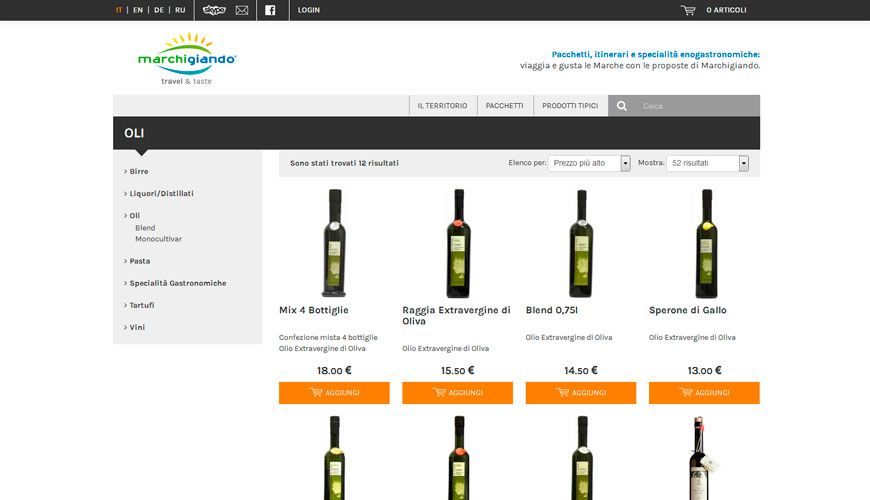Open the Raggia Extravergine bottle thumbnail
This screenshot has width=870, height=500.
pos(458,243)
